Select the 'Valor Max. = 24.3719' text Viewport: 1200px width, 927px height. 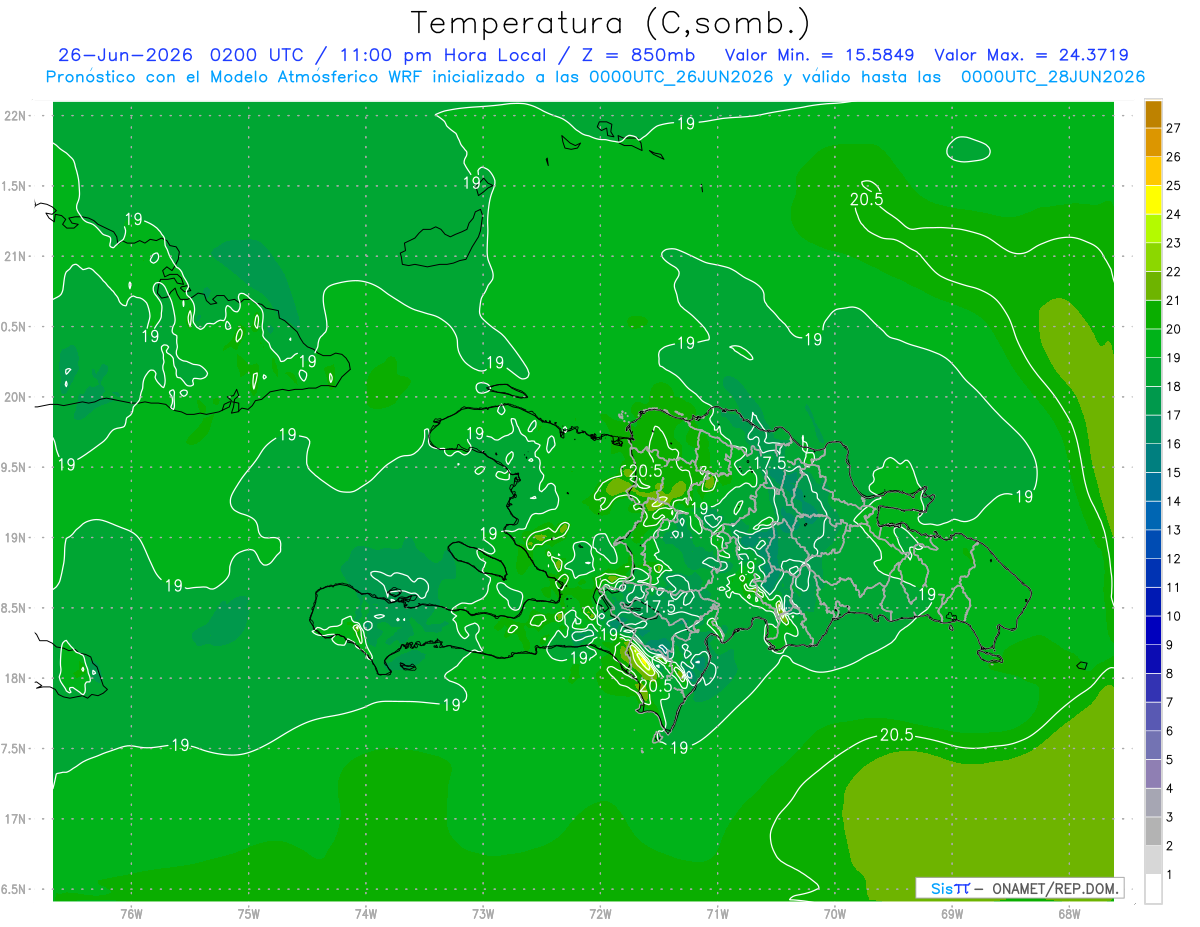[x=1031, y=55]
